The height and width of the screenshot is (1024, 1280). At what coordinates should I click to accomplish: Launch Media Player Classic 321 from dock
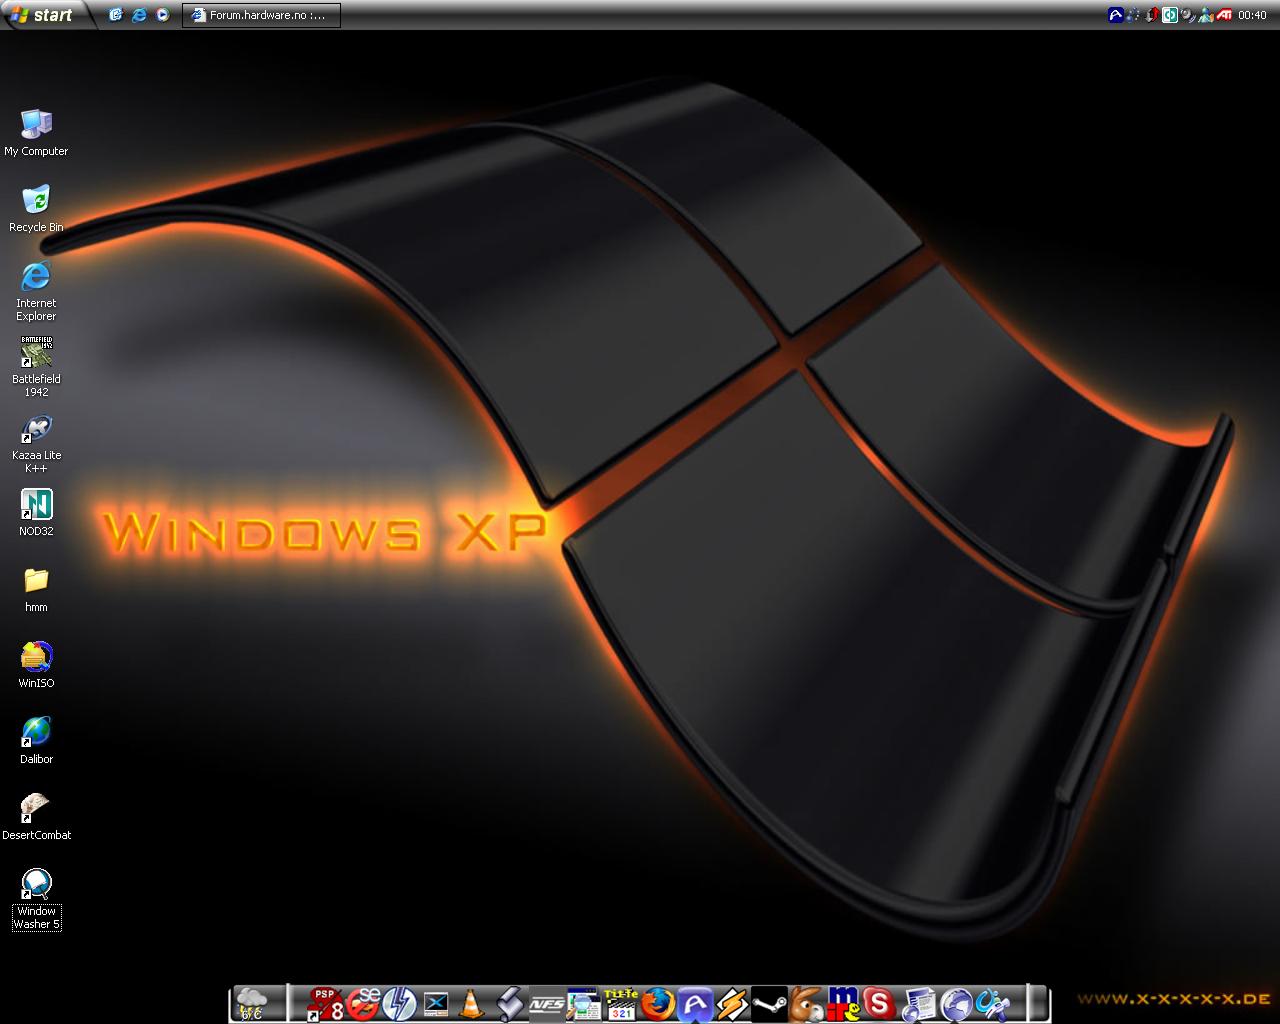pyautogui.click(x=620, y=1003)
